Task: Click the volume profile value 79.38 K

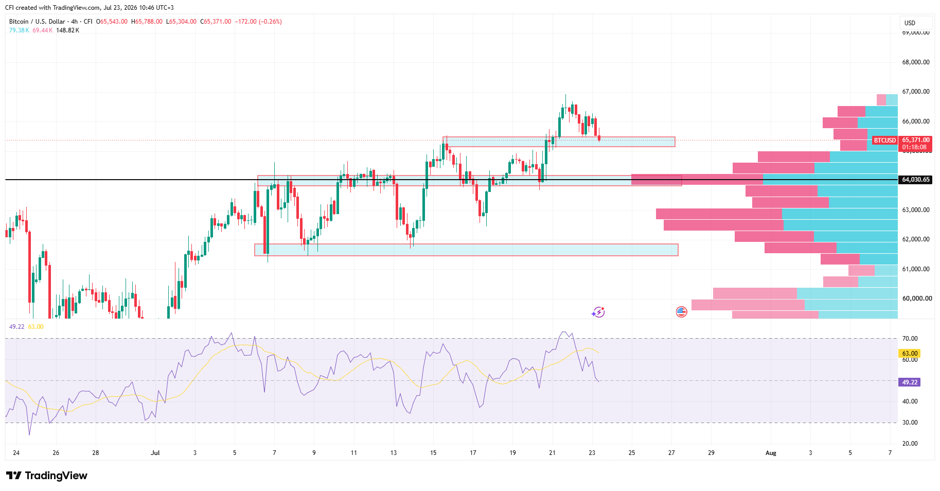Action: pos(19,30)
